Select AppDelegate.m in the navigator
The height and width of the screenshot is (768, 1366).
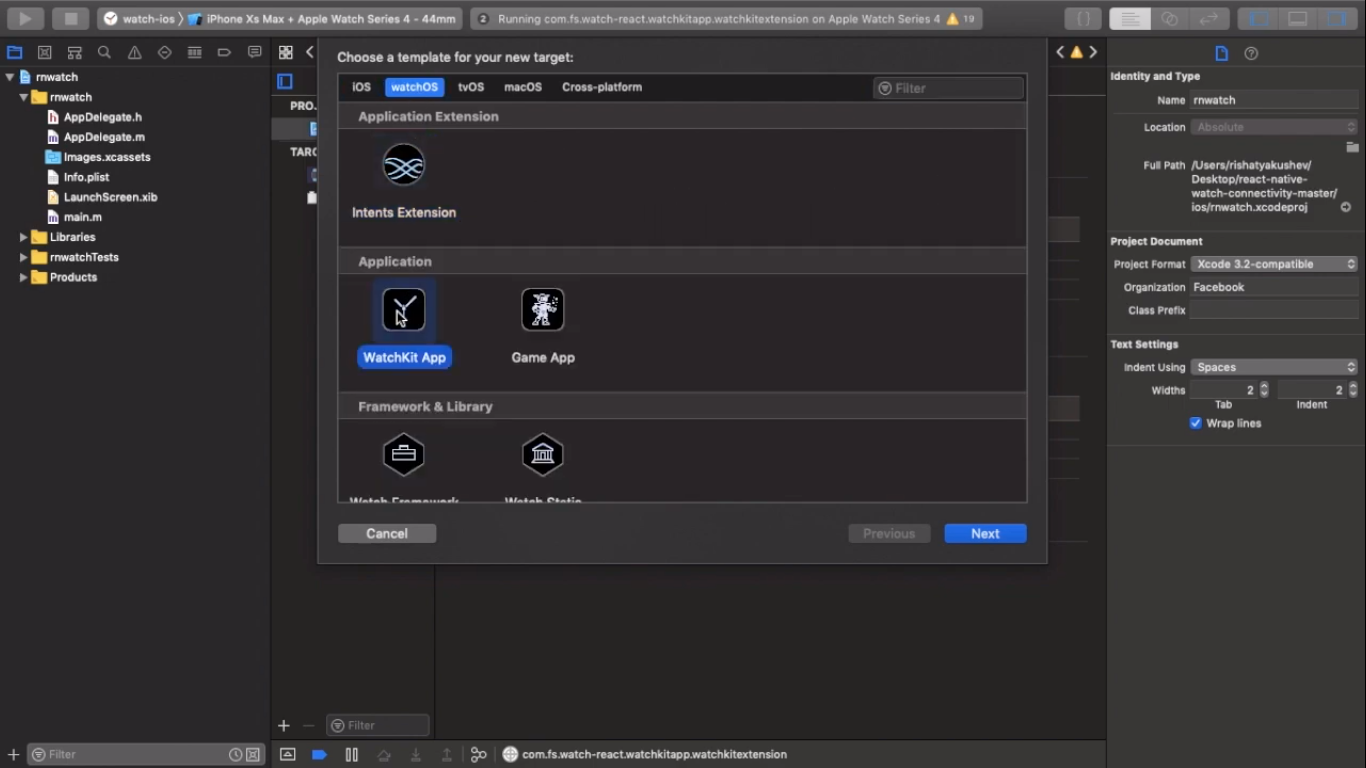click(104, 137)
